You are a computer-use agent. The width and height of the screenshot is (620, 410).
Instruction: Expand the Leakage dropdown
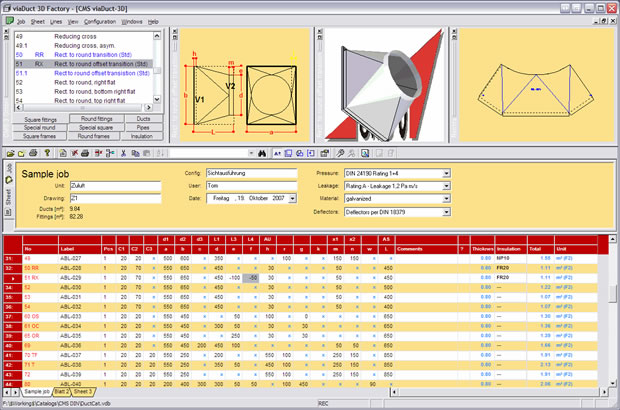(x=446, y=186)
